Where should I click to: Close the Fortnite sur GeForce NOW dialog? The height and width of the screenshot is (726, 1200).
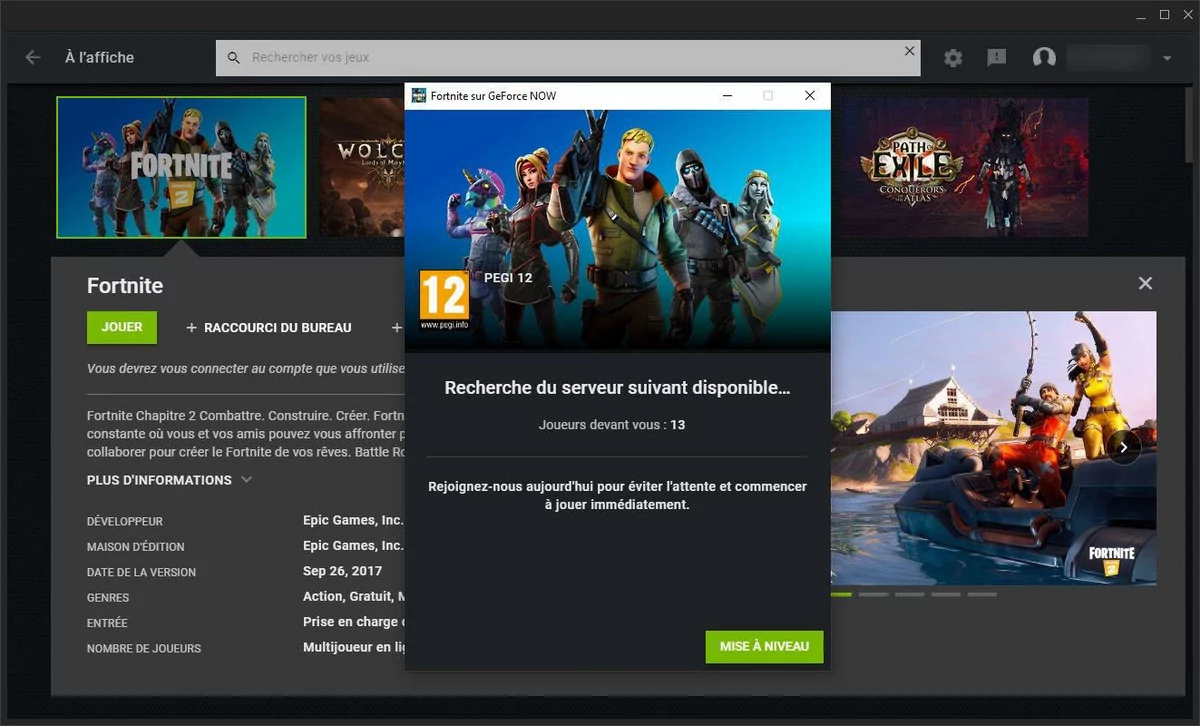tap(810, 96)
